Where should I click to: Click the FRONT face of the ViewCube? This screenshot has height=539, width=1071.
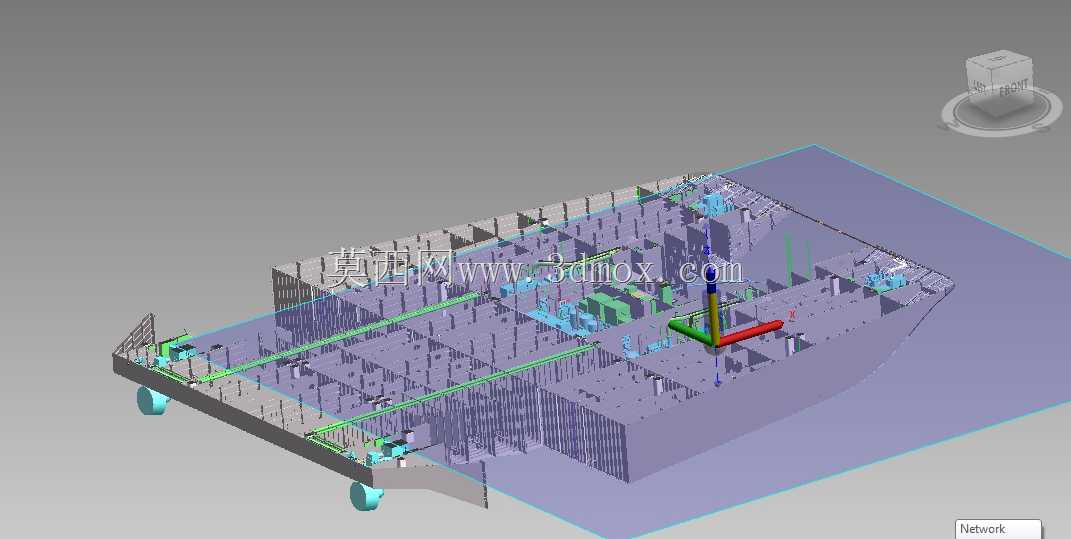[x=1014, y=89]
